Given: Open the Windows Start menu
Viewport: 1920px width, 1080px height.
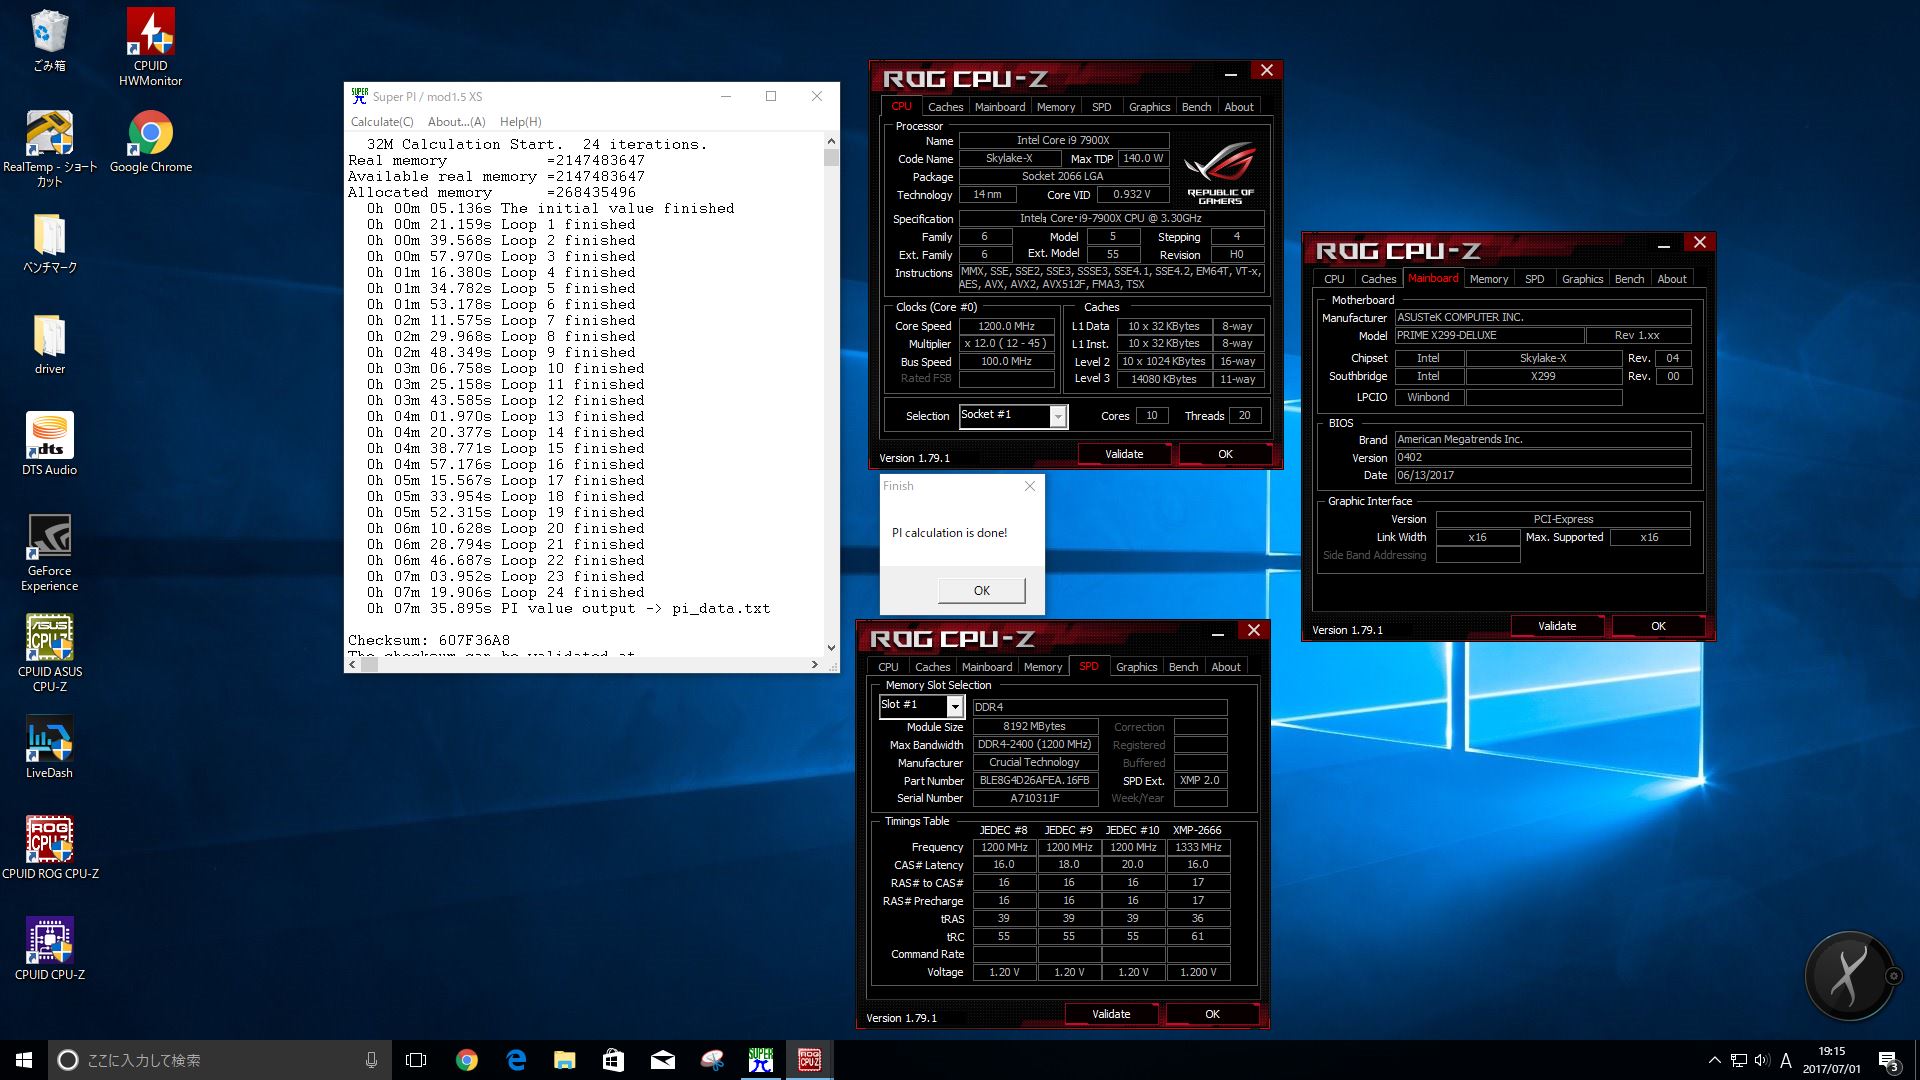Looking at the screenshot, I should (x=24, y=1060).
